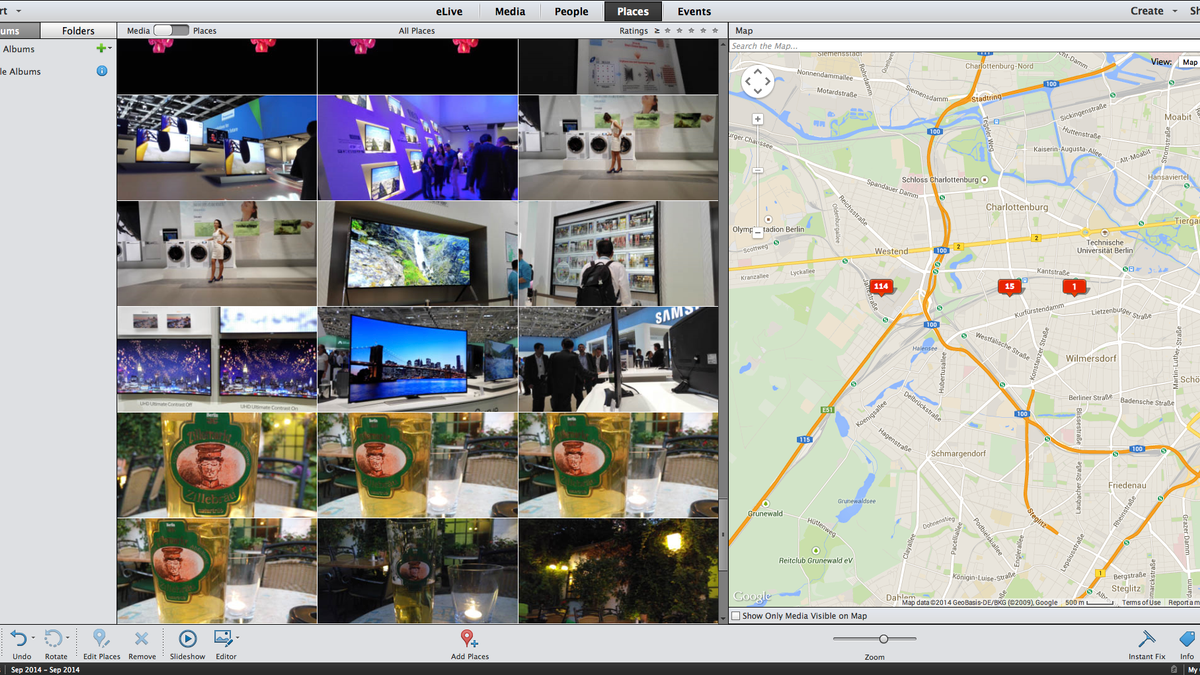Expand the green add album menu
Viewport: 1200px width, 675px height.
102,48
